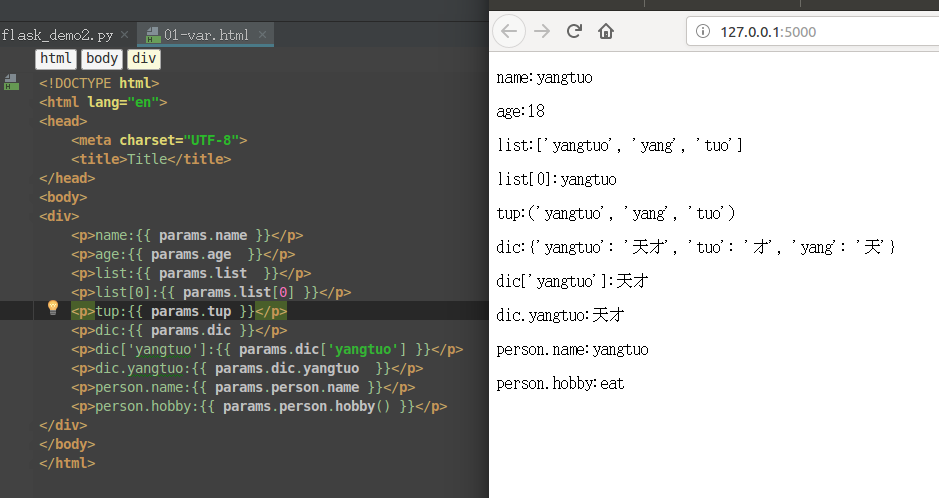Click 'age:18' text in browser page
Viewport: 939px width, 498px height.
(520, 111)
